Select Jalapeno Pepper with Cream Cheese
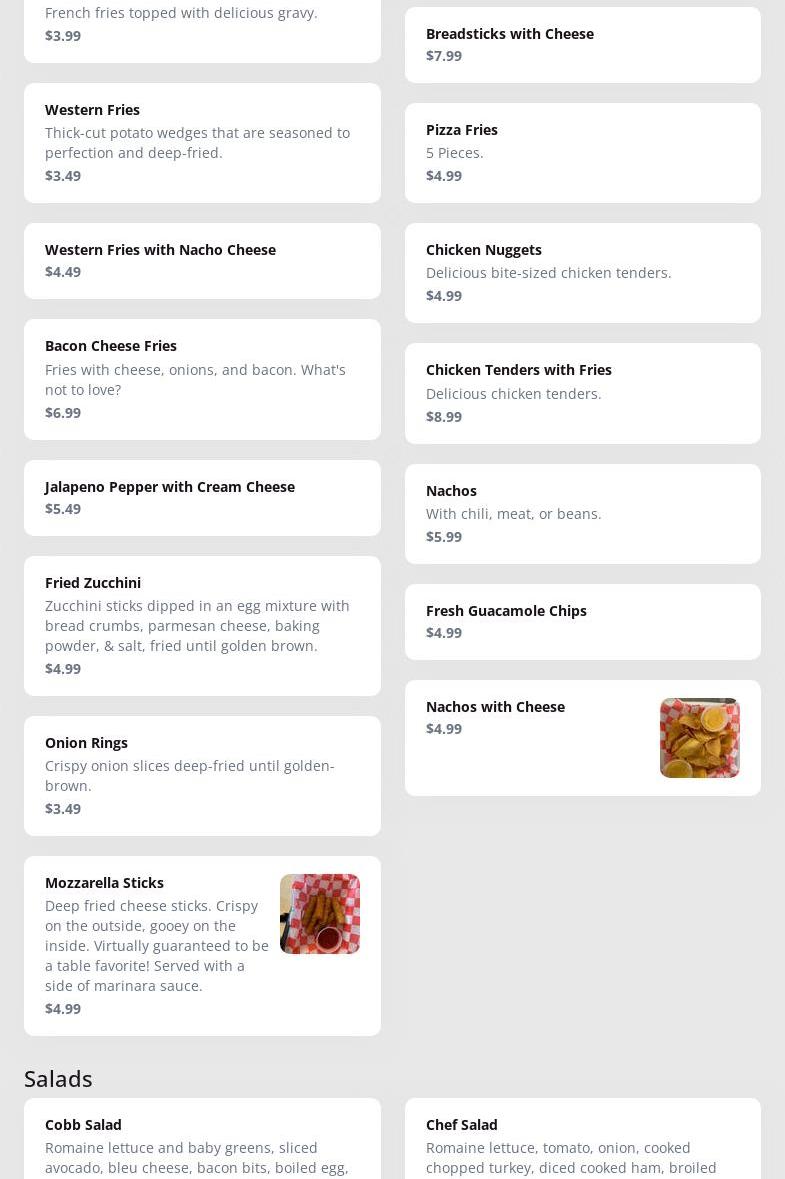Image resolution: width=785 pixels, height=1179 pixels. [x=201, y=497]
